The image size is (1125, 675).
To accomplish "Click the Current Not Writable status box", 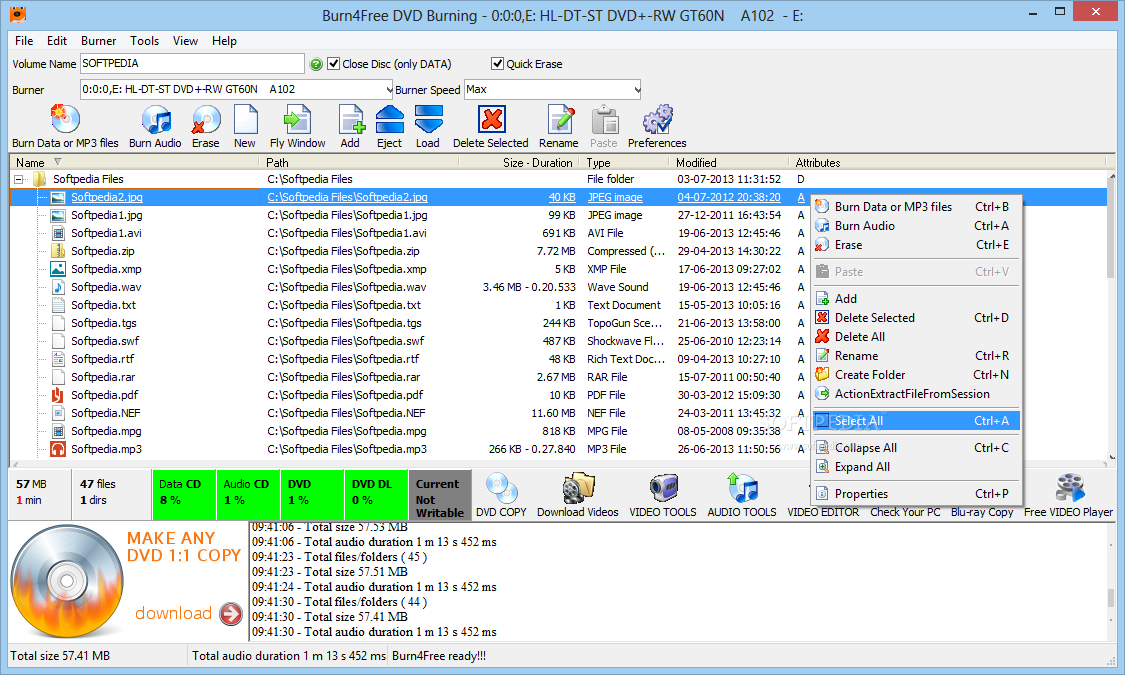I will point(440,494).
